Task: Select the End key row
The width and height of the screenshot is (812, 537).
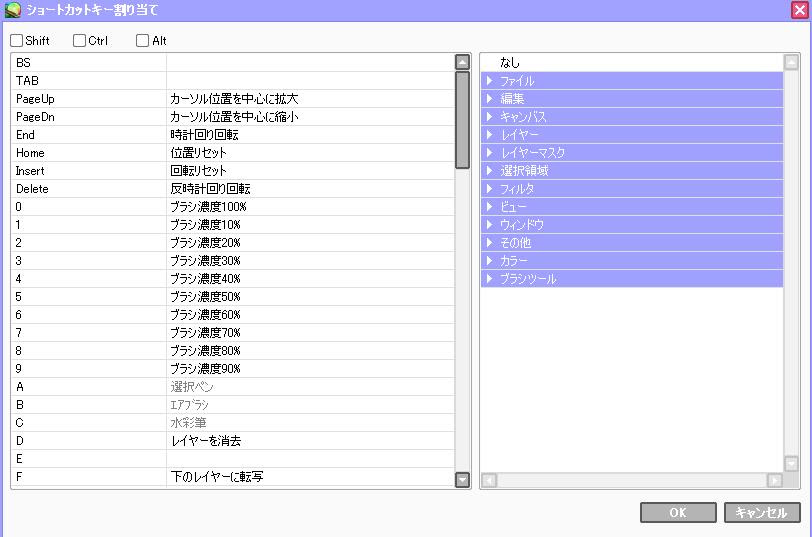Action: (x=233, y=135)
